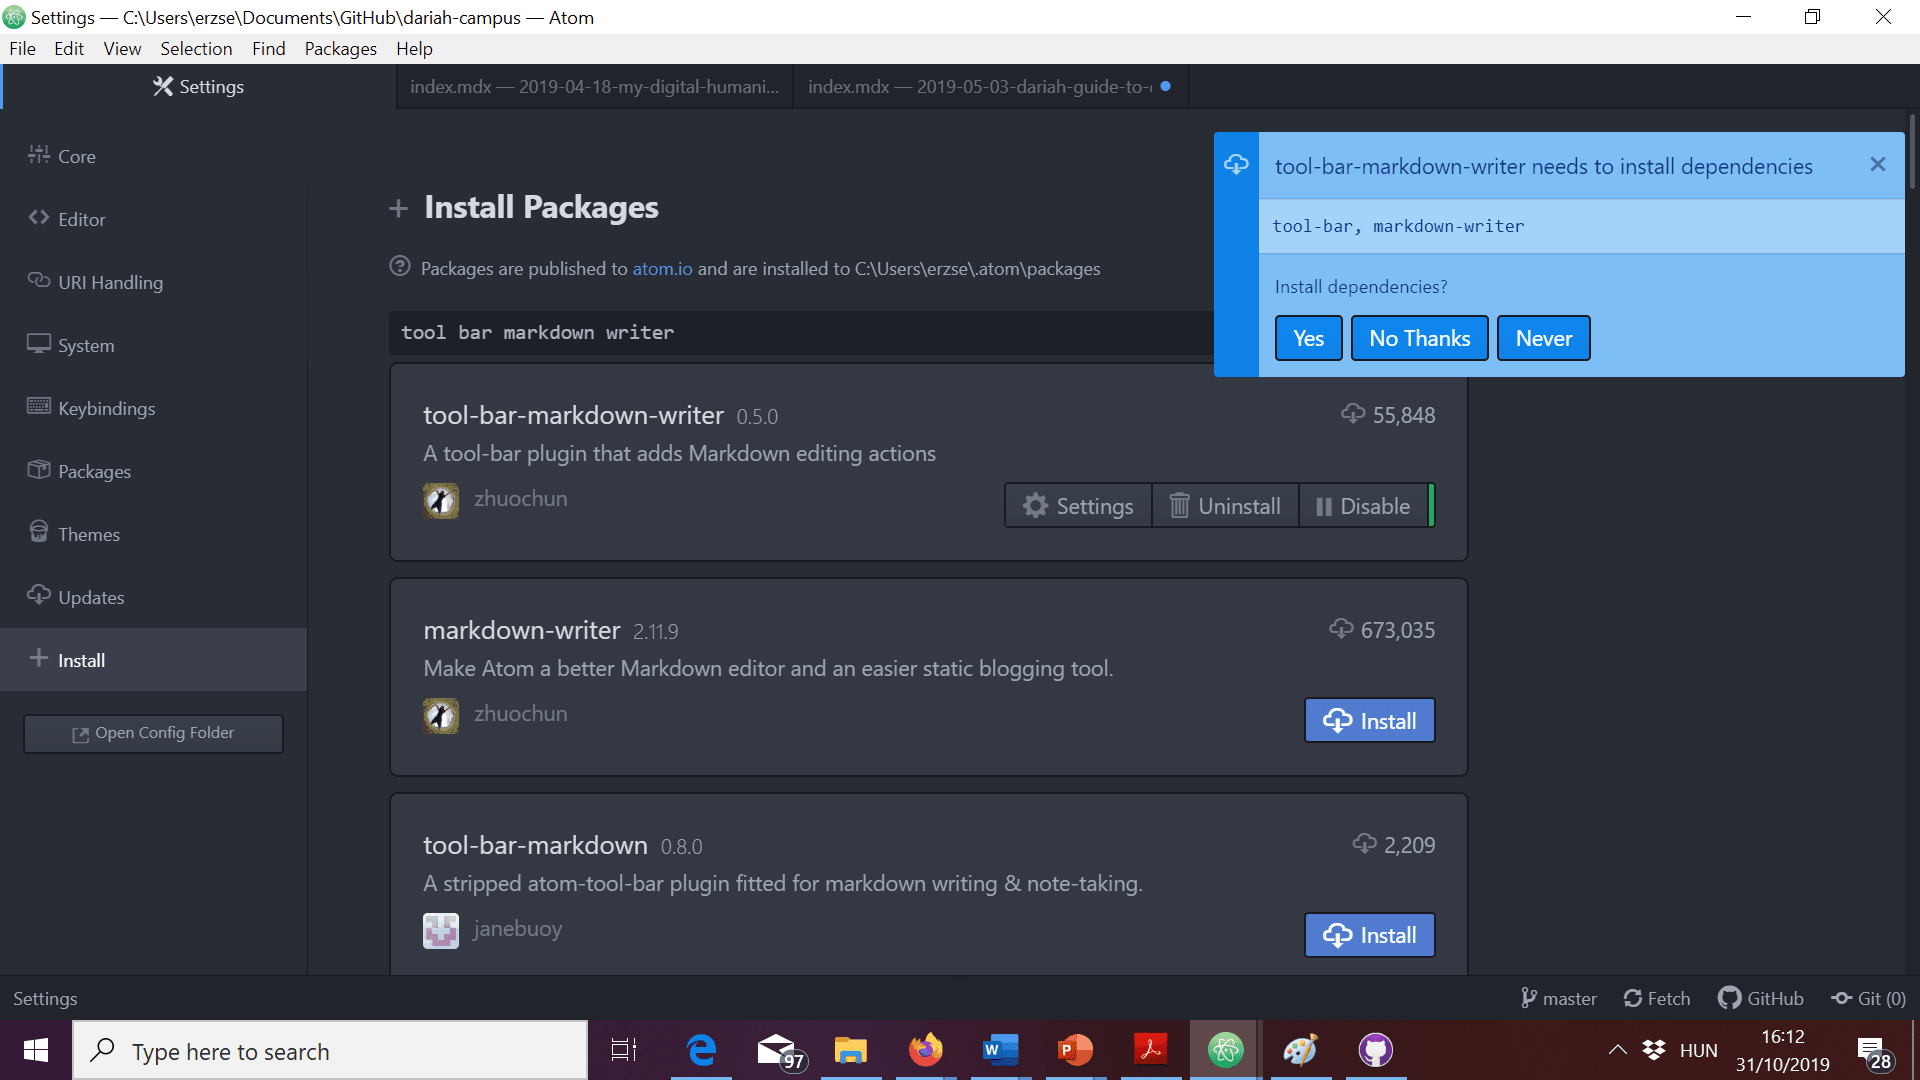Viewport: 1920px width, 1080px height.
Task: Click the GitHub status bar icon
Action: 1761,998
